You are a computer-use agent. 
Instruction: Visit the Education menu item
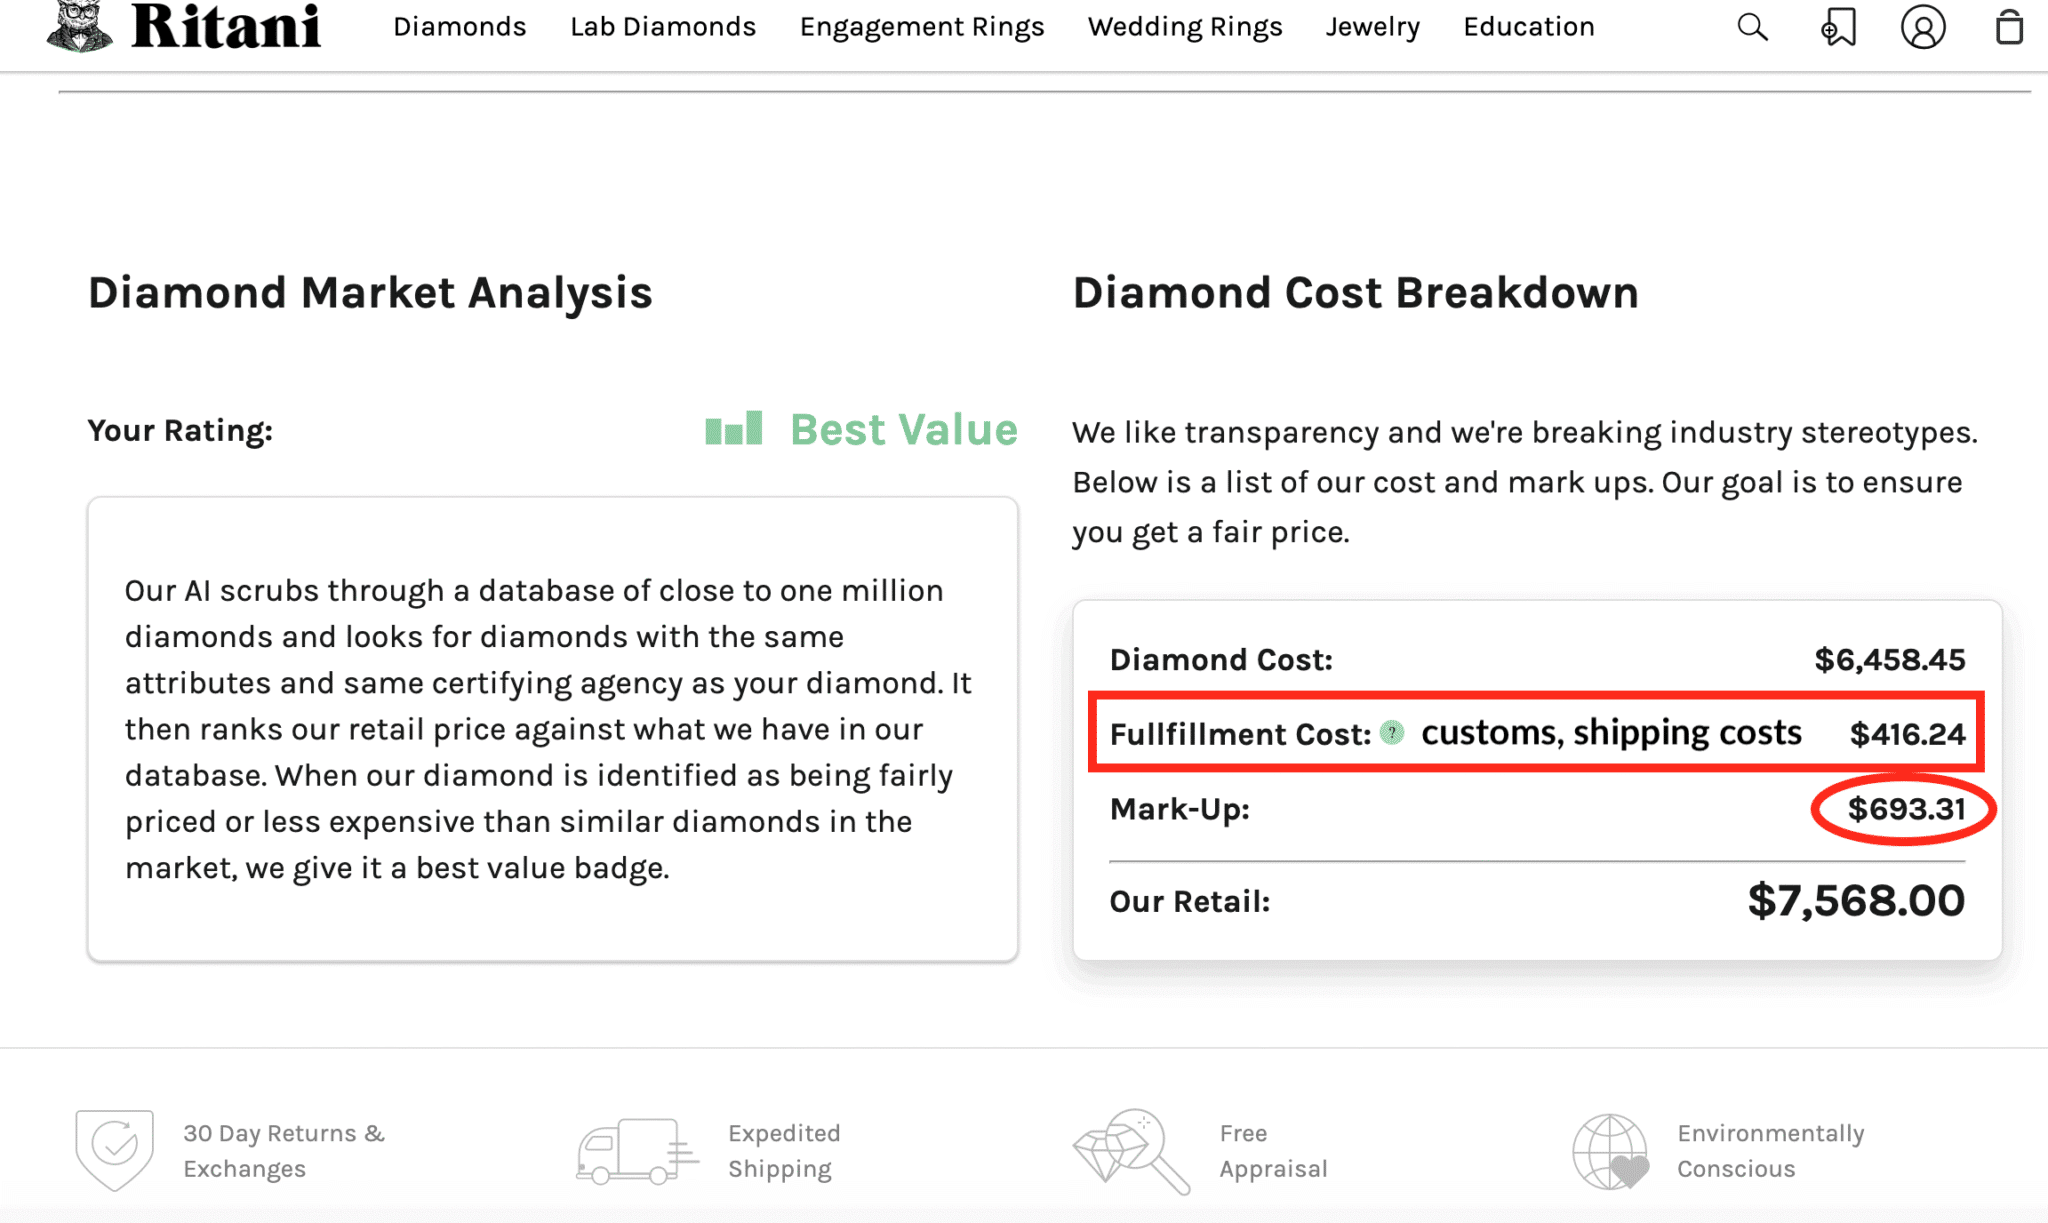pyautogui.click(x=1528, y=27)
